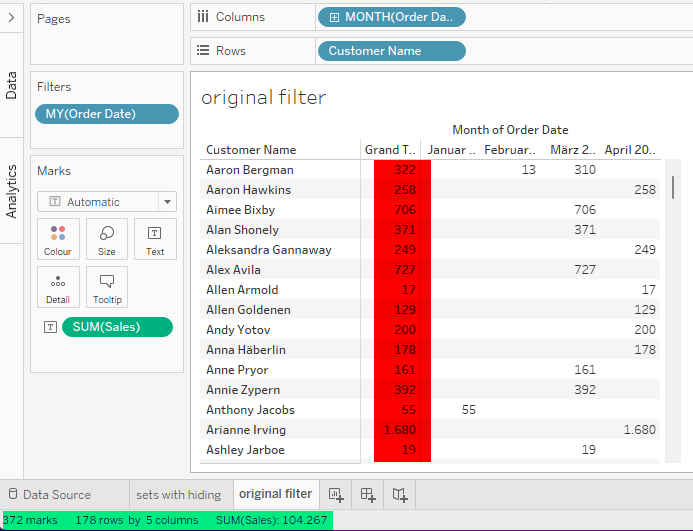Open the sets with hiding sheet

(x=178, y=494)
